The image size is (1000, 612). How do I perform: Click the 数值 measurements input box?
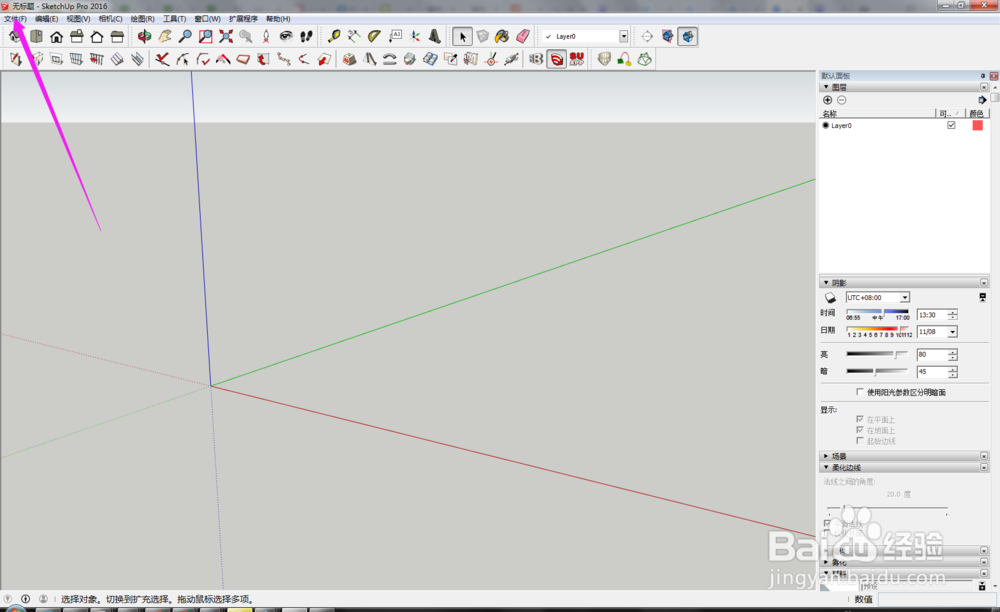[935, 599]
